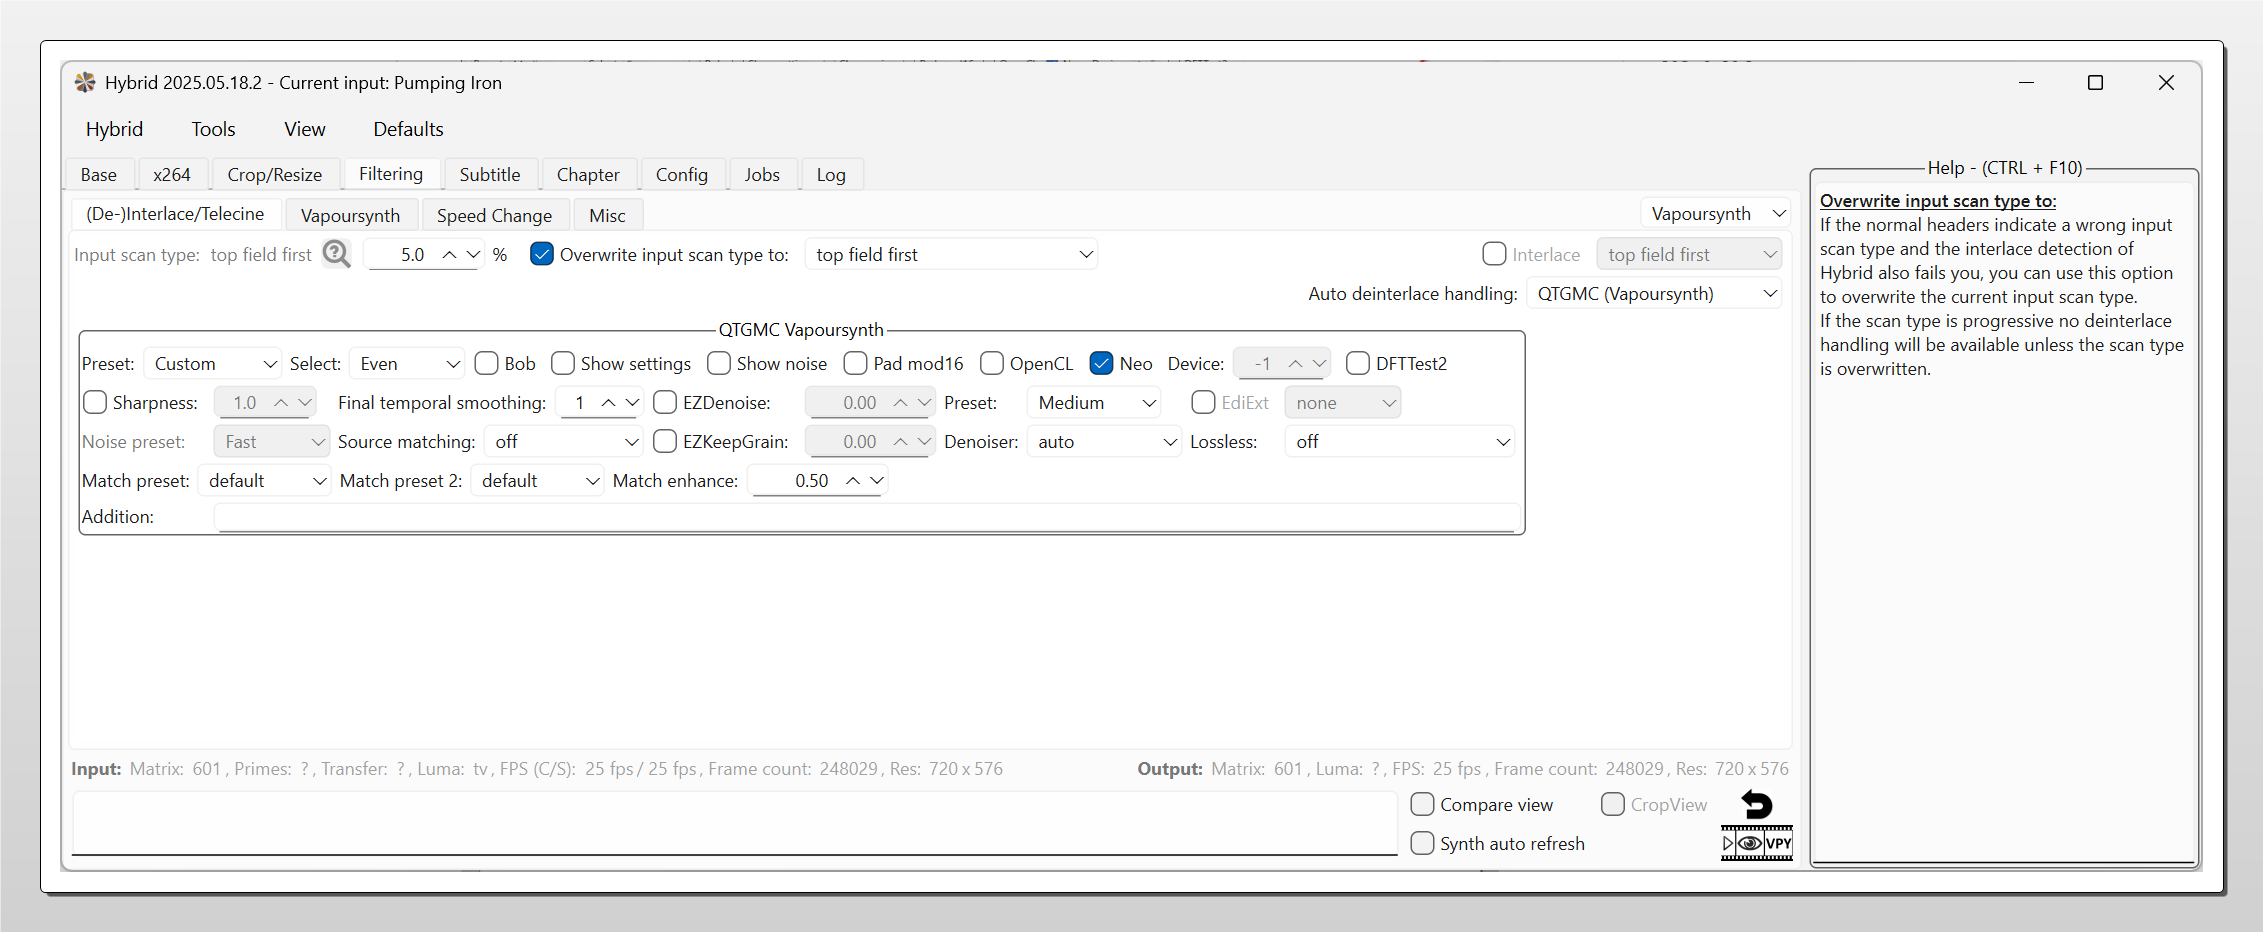Expand the QTGMC Preset Custom dropdown

(213, 364)
